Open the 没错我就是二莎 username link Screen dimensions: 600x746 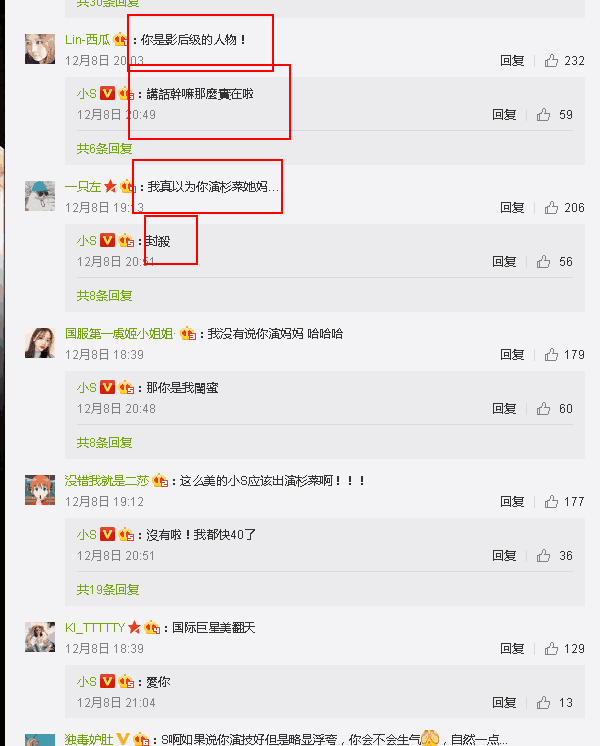point(107,481)
